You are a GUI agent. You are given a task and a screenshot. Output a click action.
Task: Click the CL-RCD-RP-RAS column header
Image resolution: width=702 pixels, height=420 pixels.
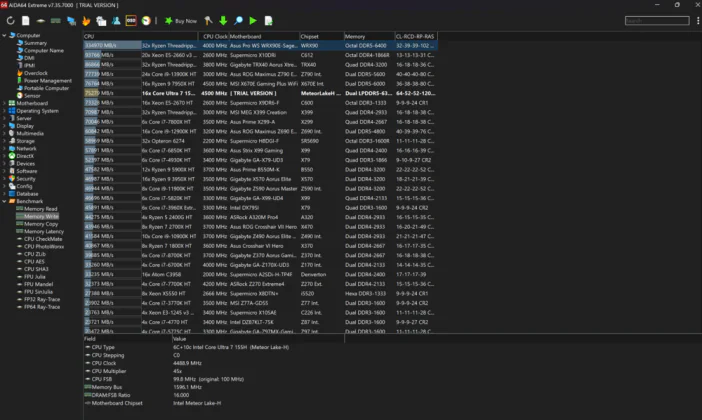coord(415,36)
